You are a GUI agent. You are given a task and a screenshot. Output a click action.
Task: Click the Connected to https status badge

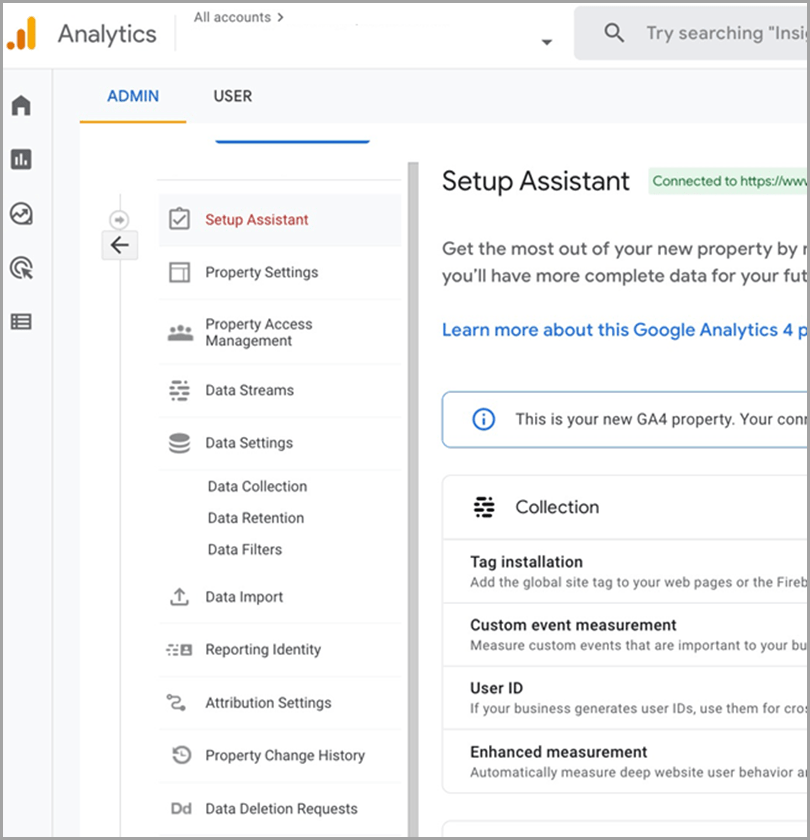click(728, 181)
